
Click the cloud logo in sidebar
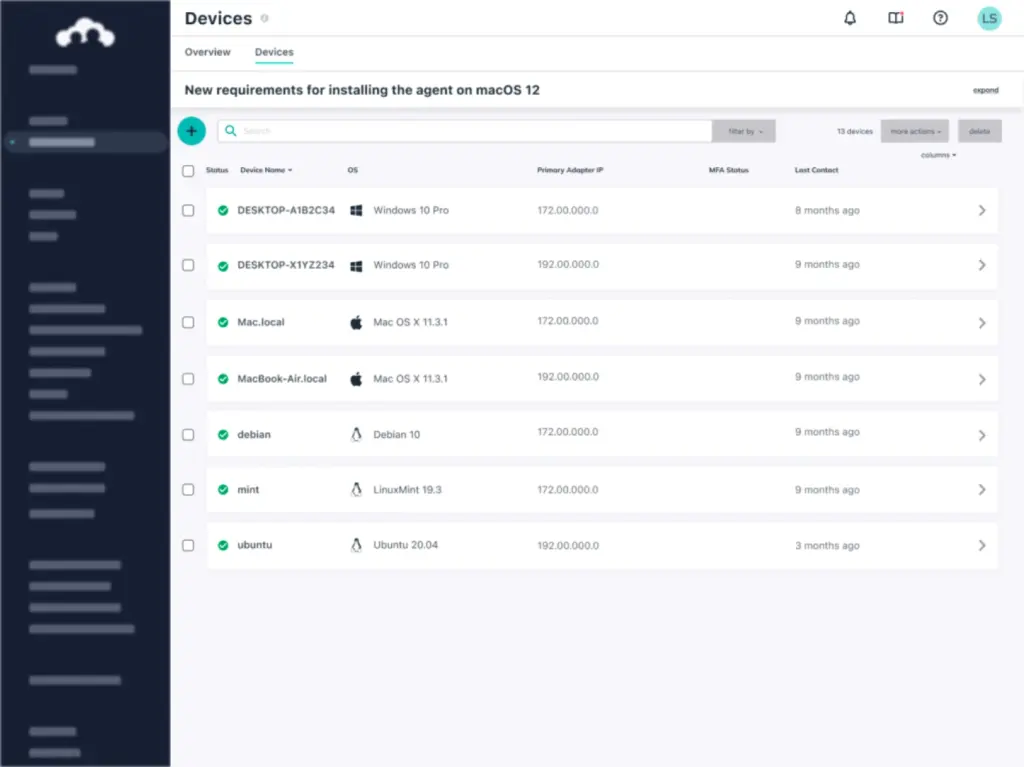85,35
